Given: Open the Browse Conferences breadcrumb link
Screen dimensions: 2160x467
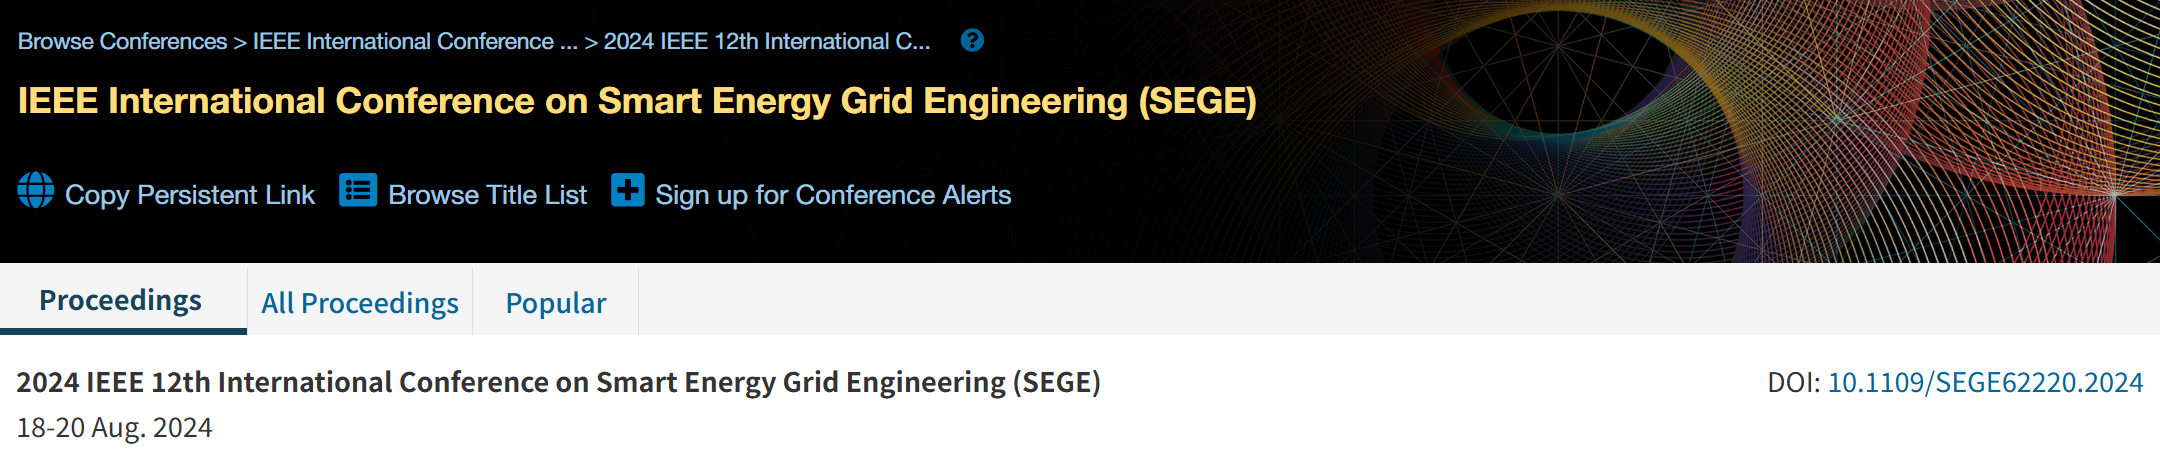Looking at the screenshot, I should 122,42.
